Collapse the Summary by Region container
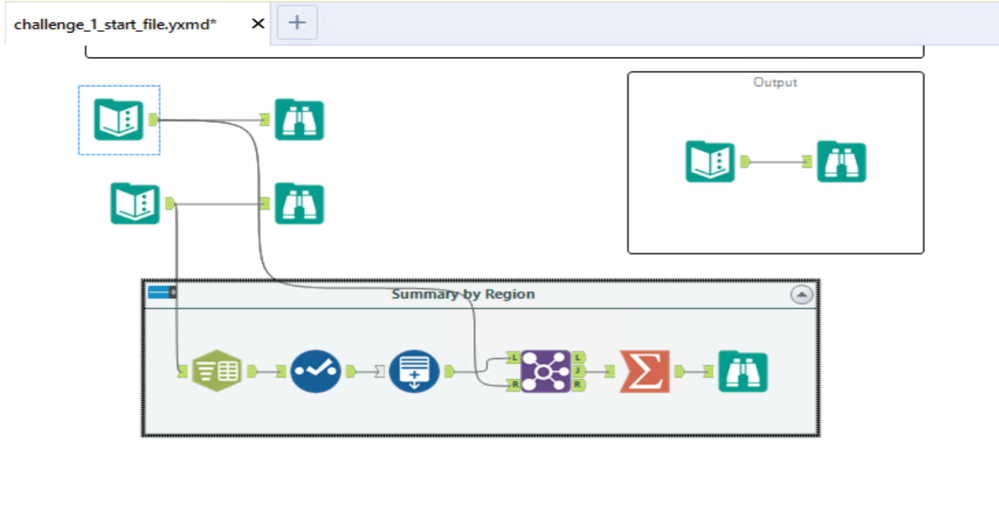The image size is (999, 505). 801,295
